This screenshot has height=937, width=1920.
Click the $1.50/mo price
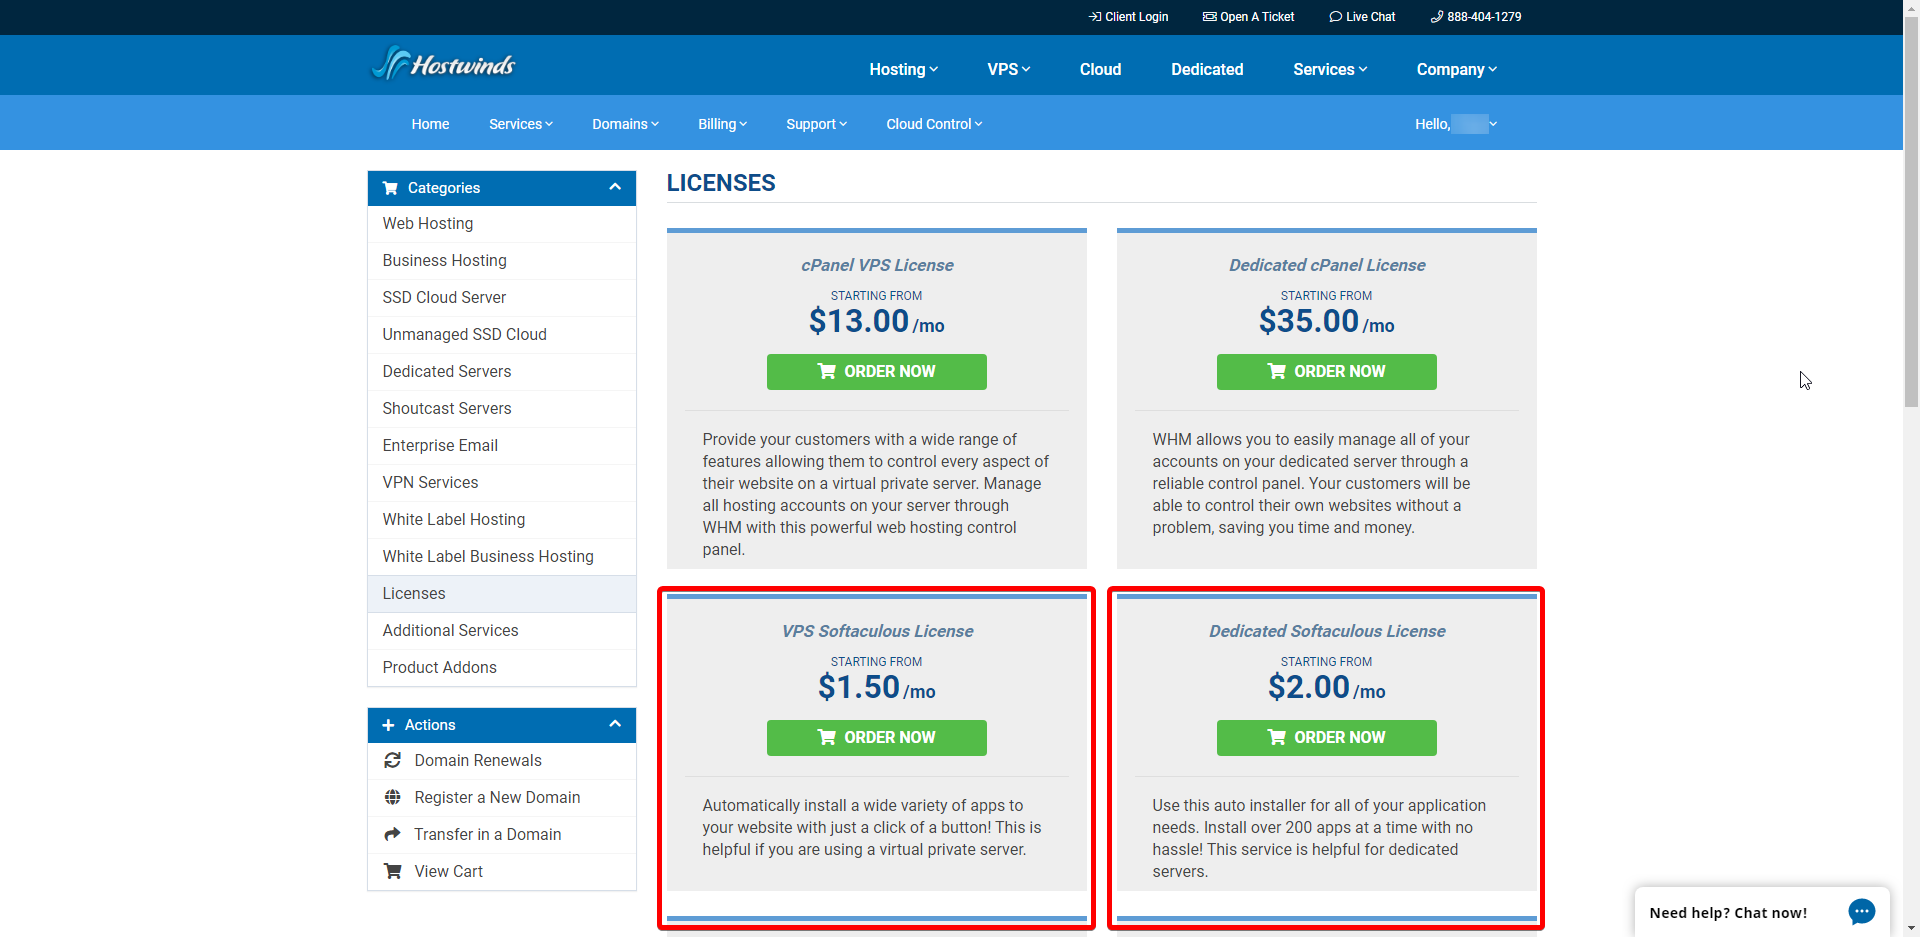click(877, 687)
